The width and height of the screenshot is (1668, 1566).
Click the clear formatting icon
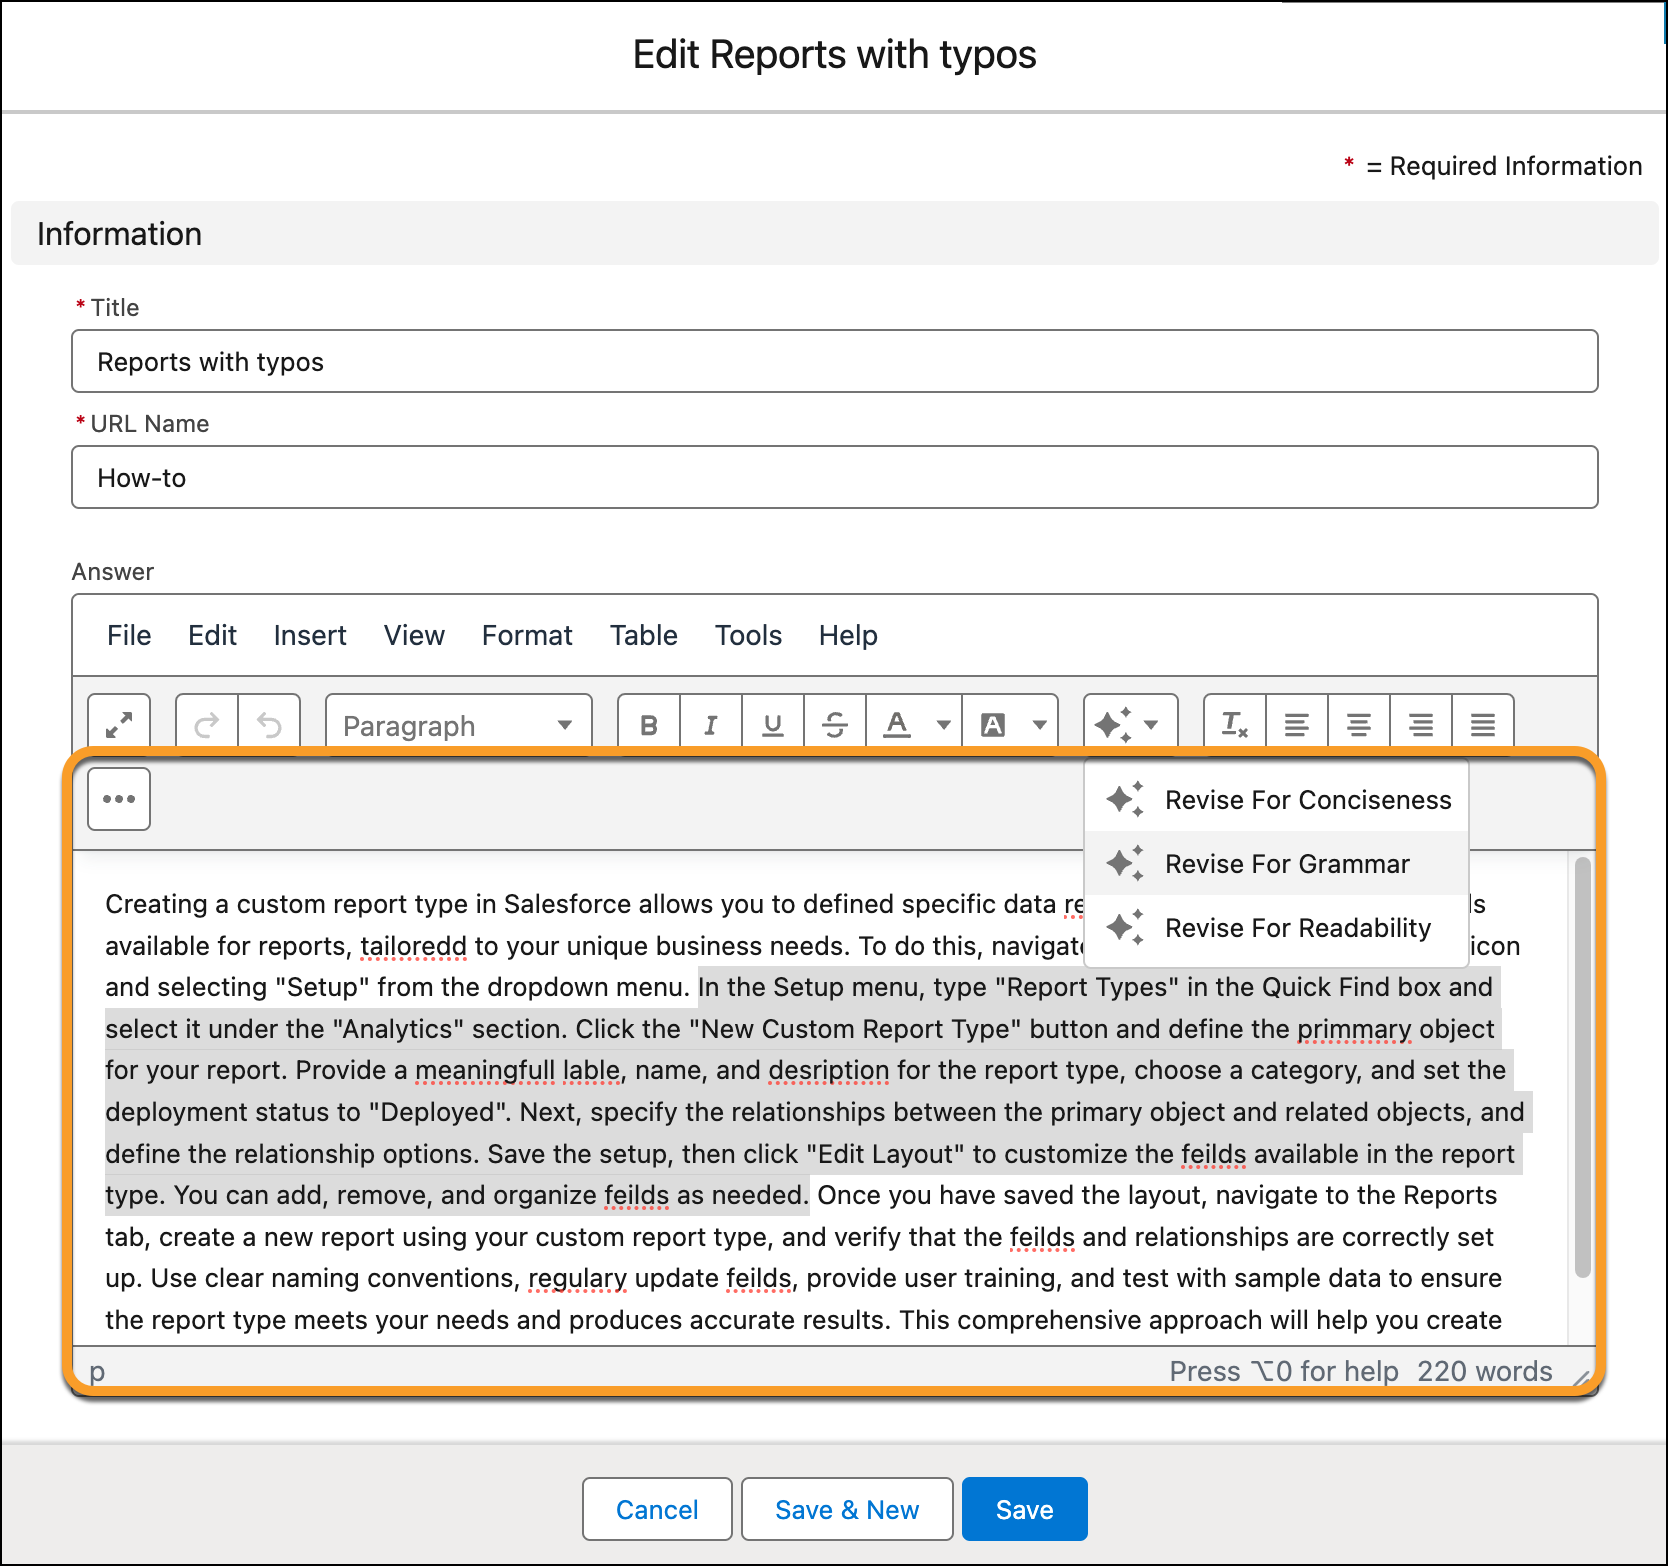(x=1235, y=724)
